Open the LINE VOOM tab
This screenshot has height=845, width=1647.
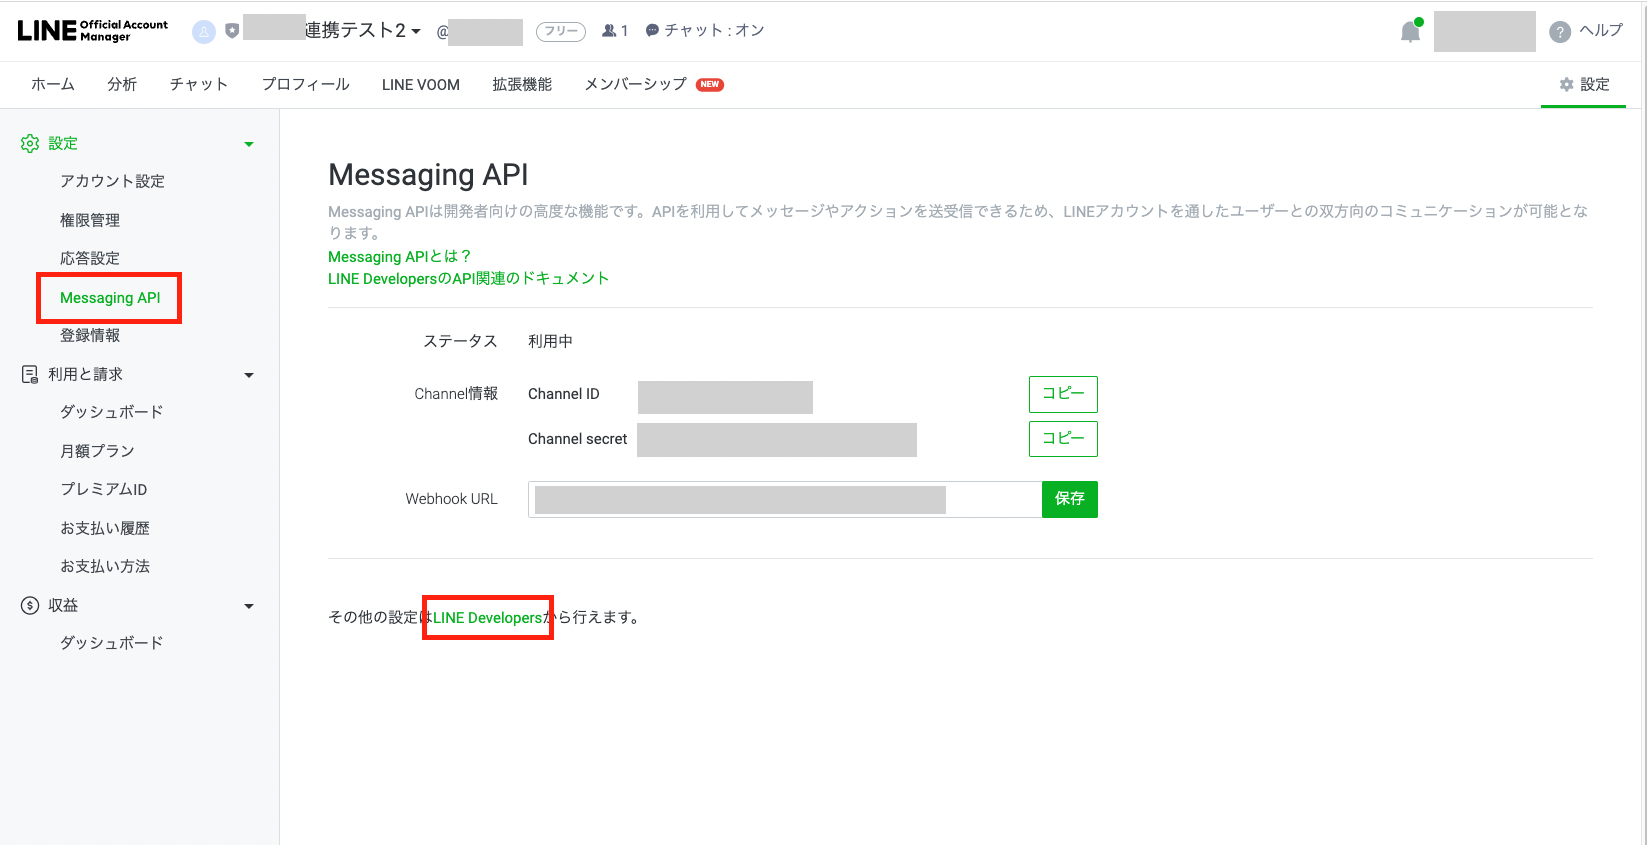(x=420, y=85)
